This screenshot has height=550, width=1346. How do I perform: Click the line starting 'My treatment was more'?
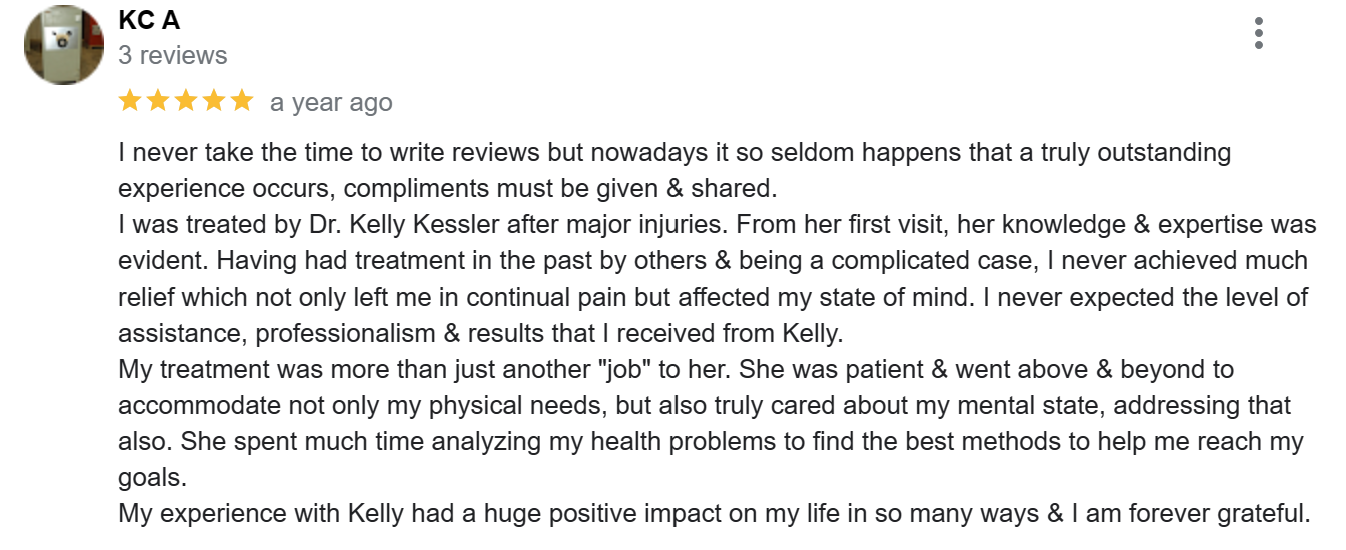676,369
